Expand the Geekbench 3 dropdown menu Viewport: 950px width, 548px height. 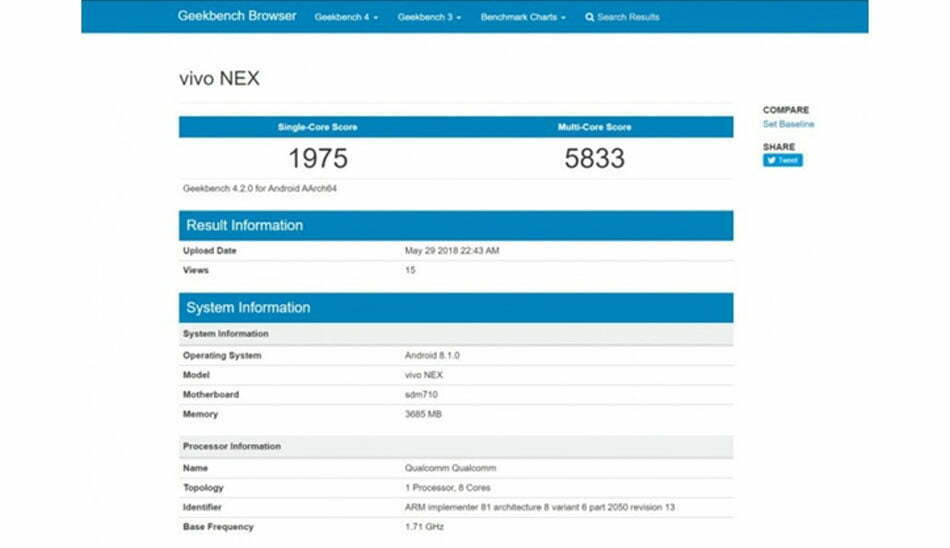[429, 17]
